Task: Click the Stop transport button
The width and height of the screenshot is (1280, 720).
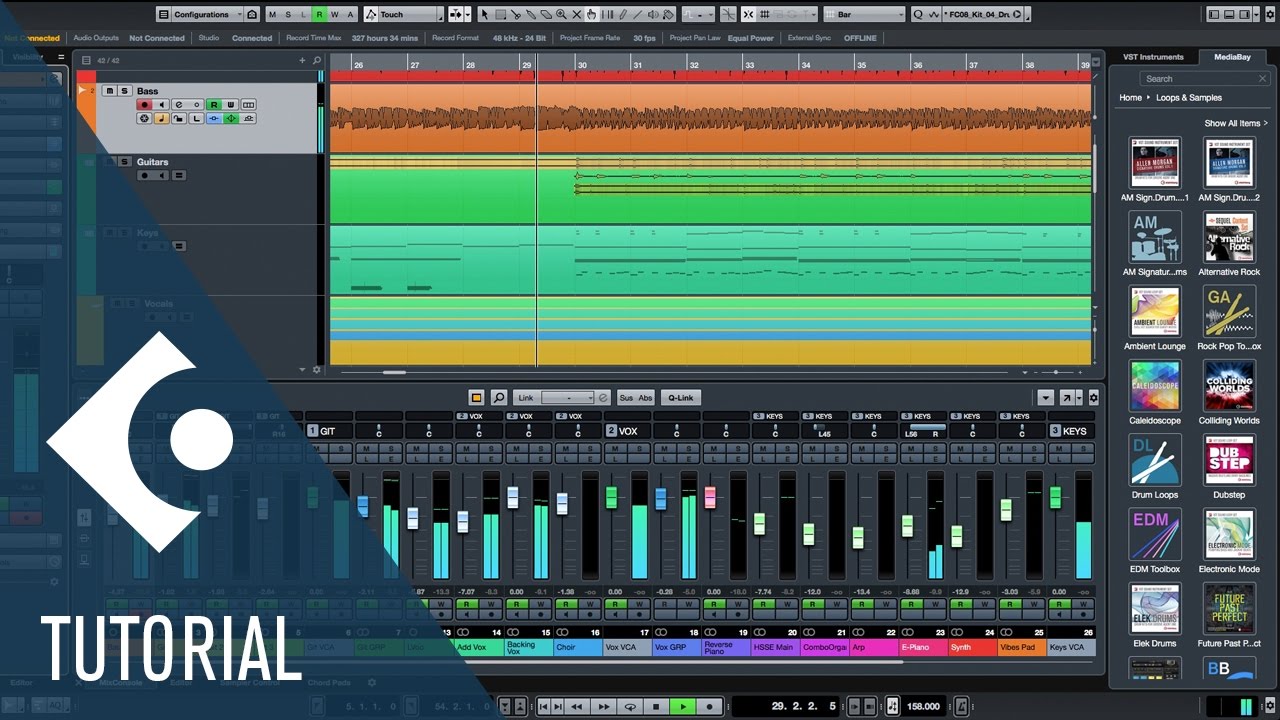Action: [x=656, y=706]
